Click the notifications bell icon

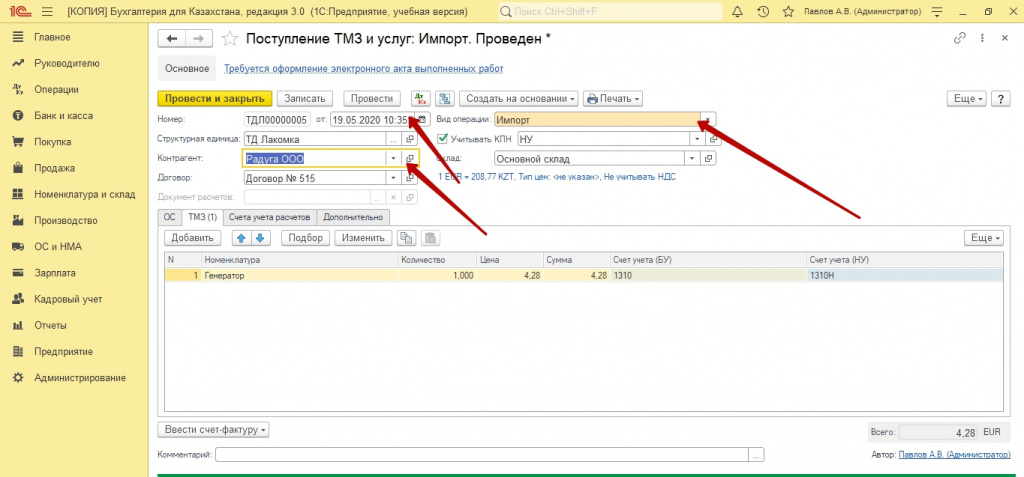(x=738, y=12)
